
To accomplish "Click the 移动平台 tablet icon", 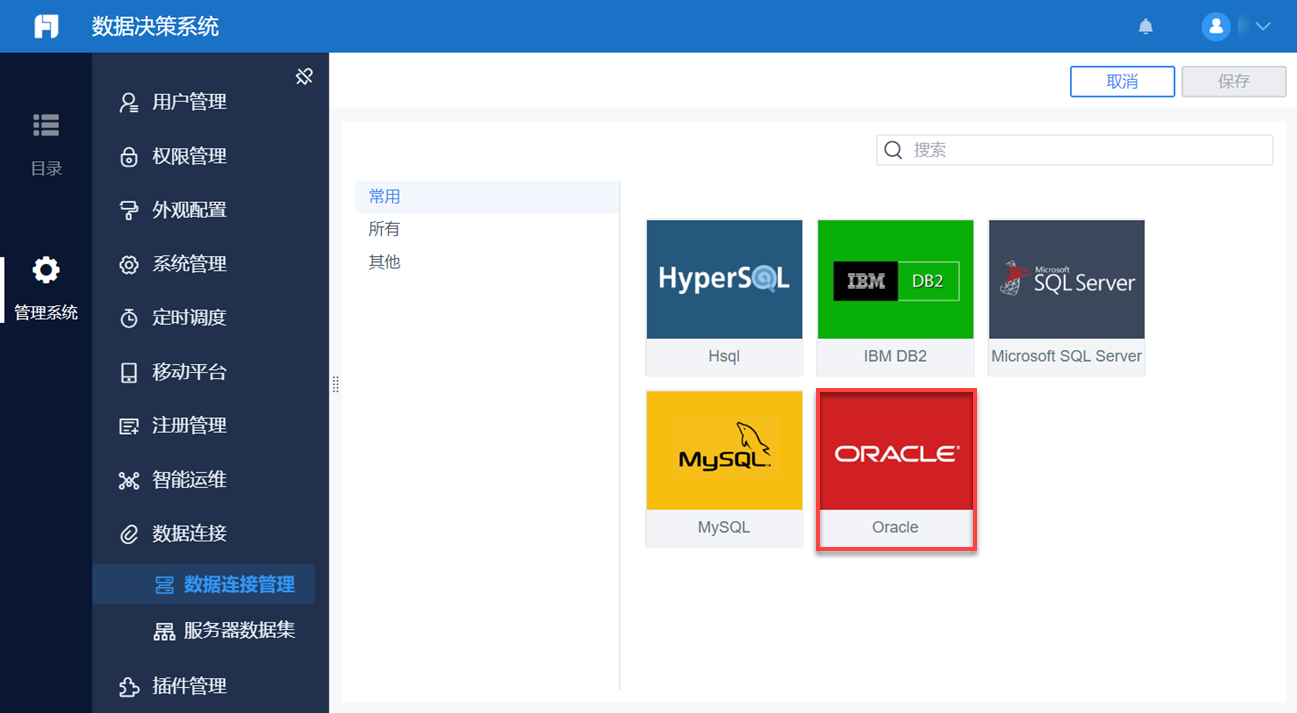I will click(129, 372).
